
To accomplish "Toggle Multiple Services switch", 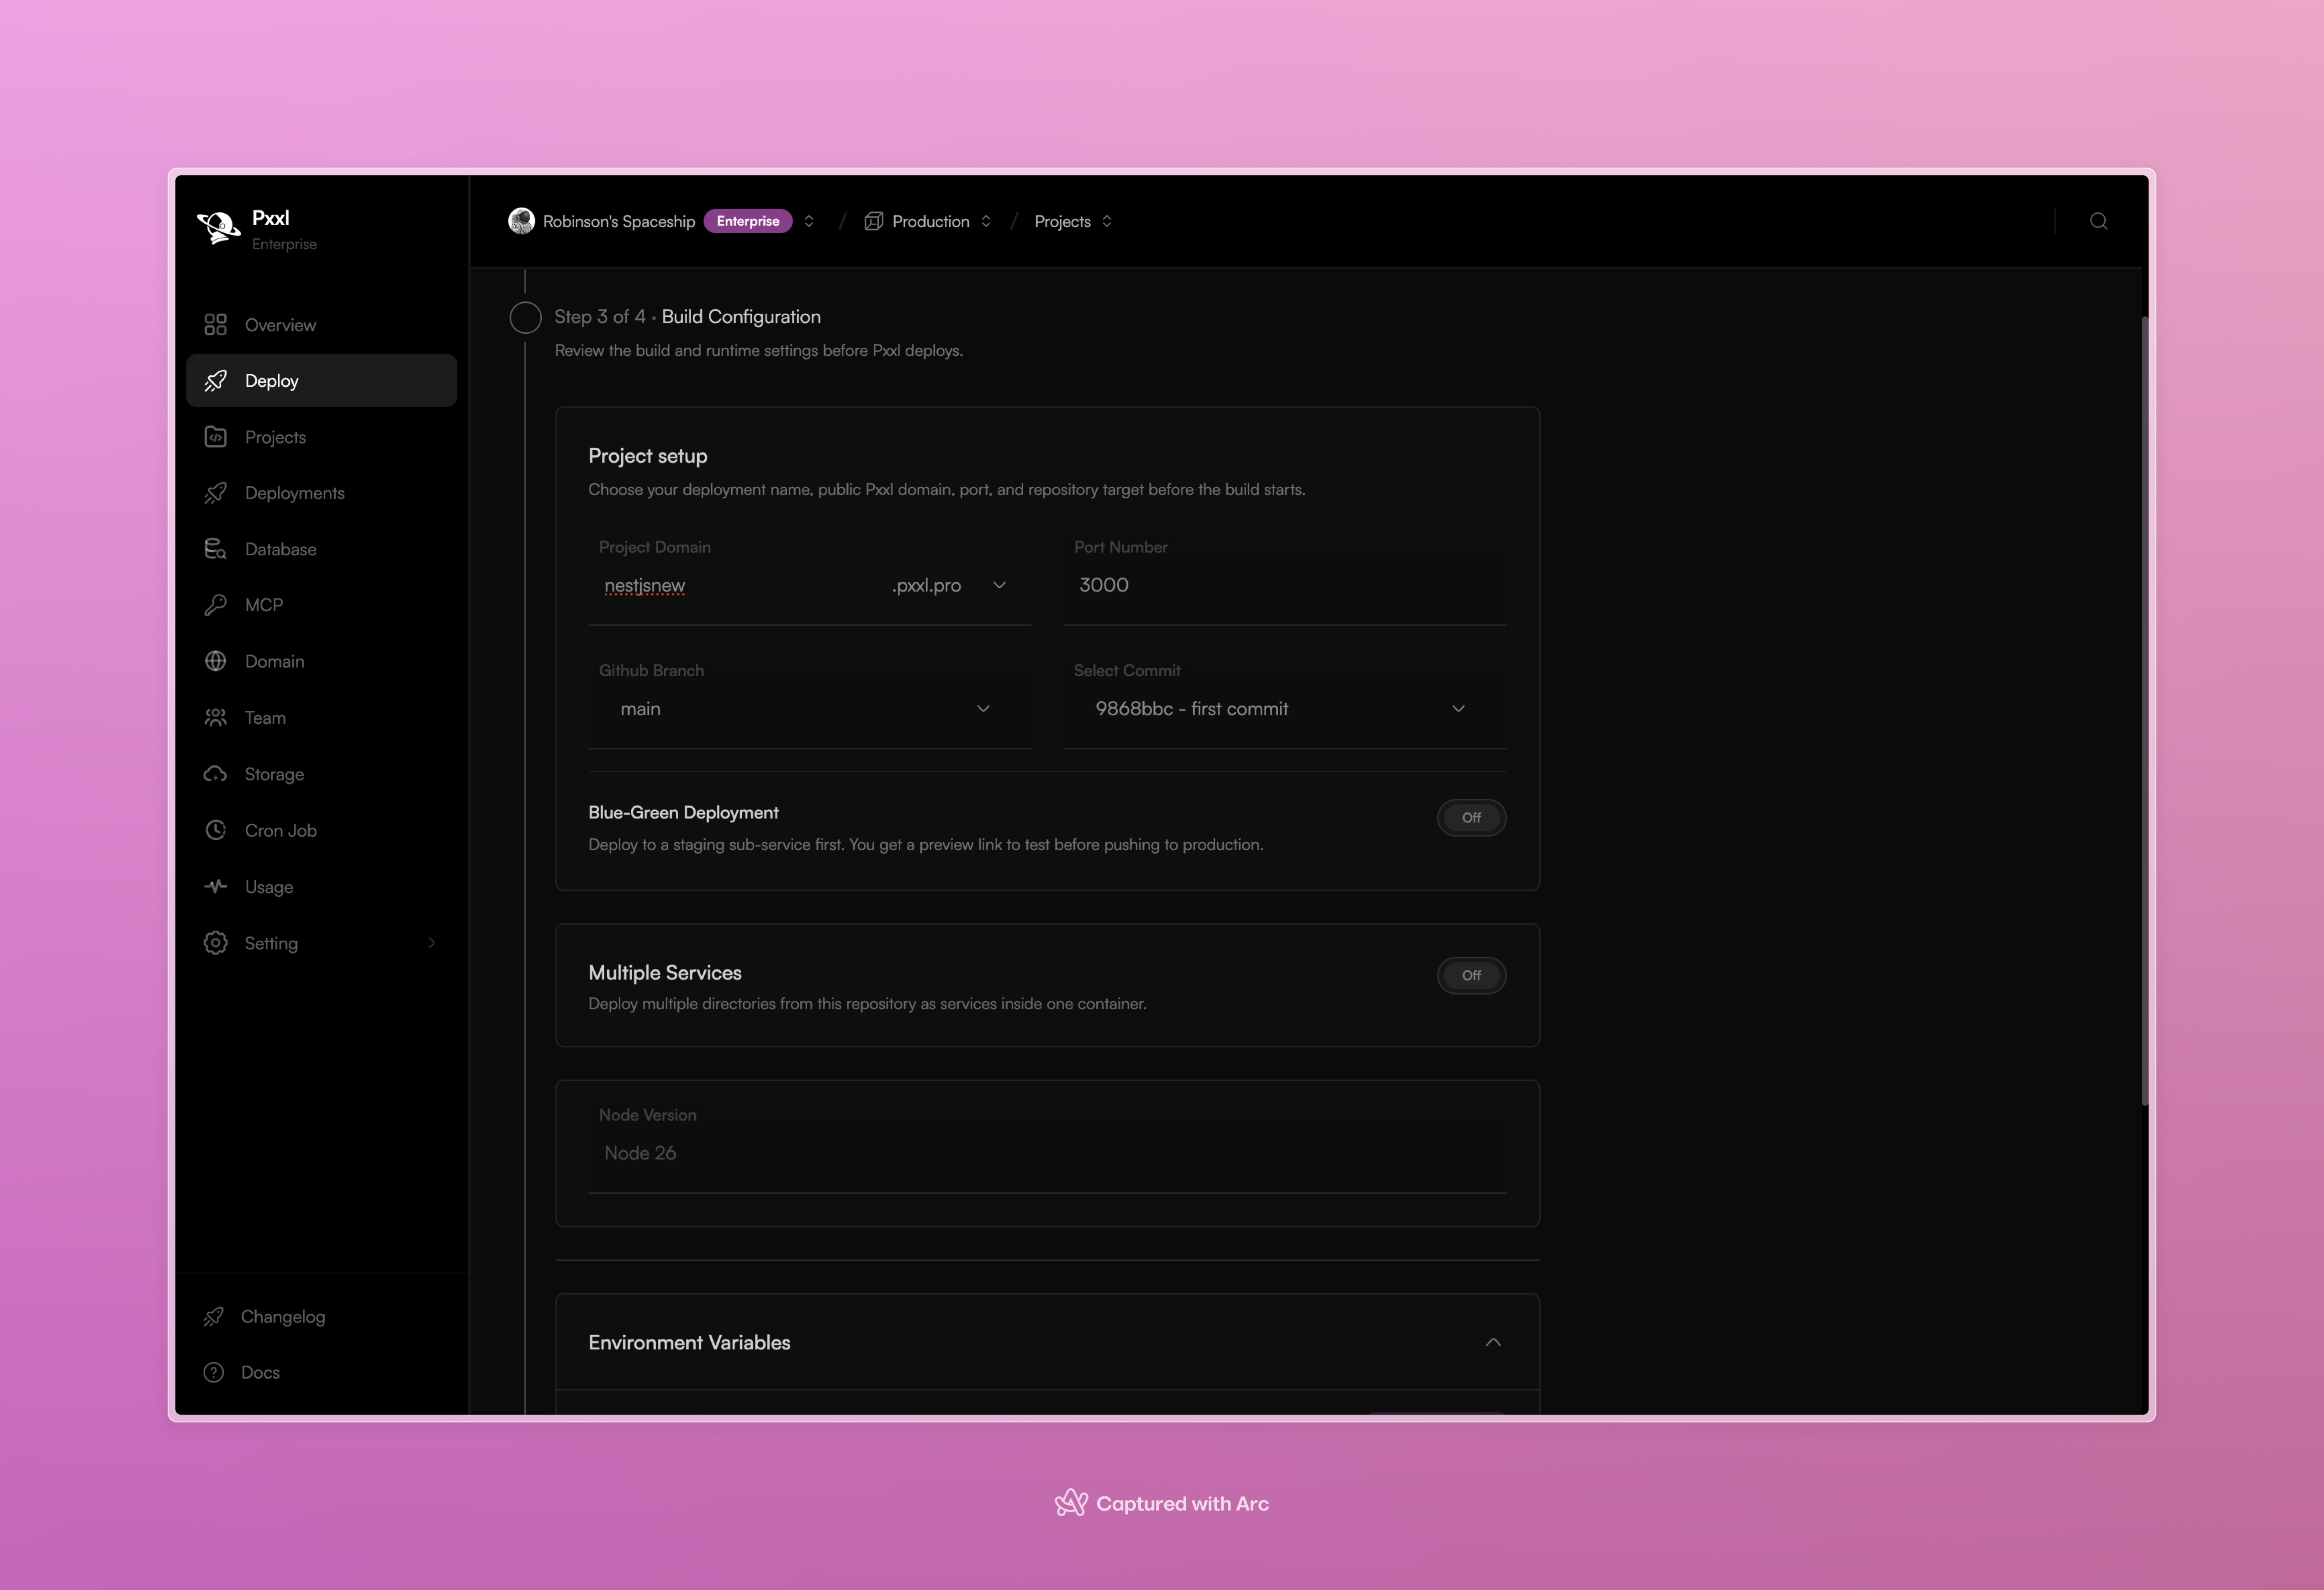I will coord(1471,976).
